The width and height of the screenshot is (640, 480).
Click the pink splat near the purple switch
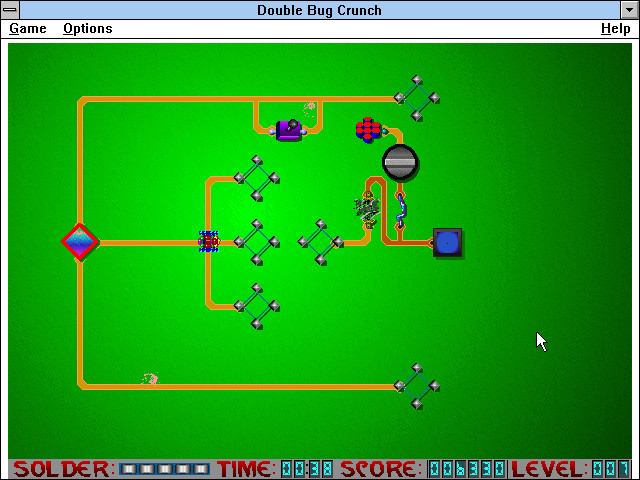tap(309, 109)
